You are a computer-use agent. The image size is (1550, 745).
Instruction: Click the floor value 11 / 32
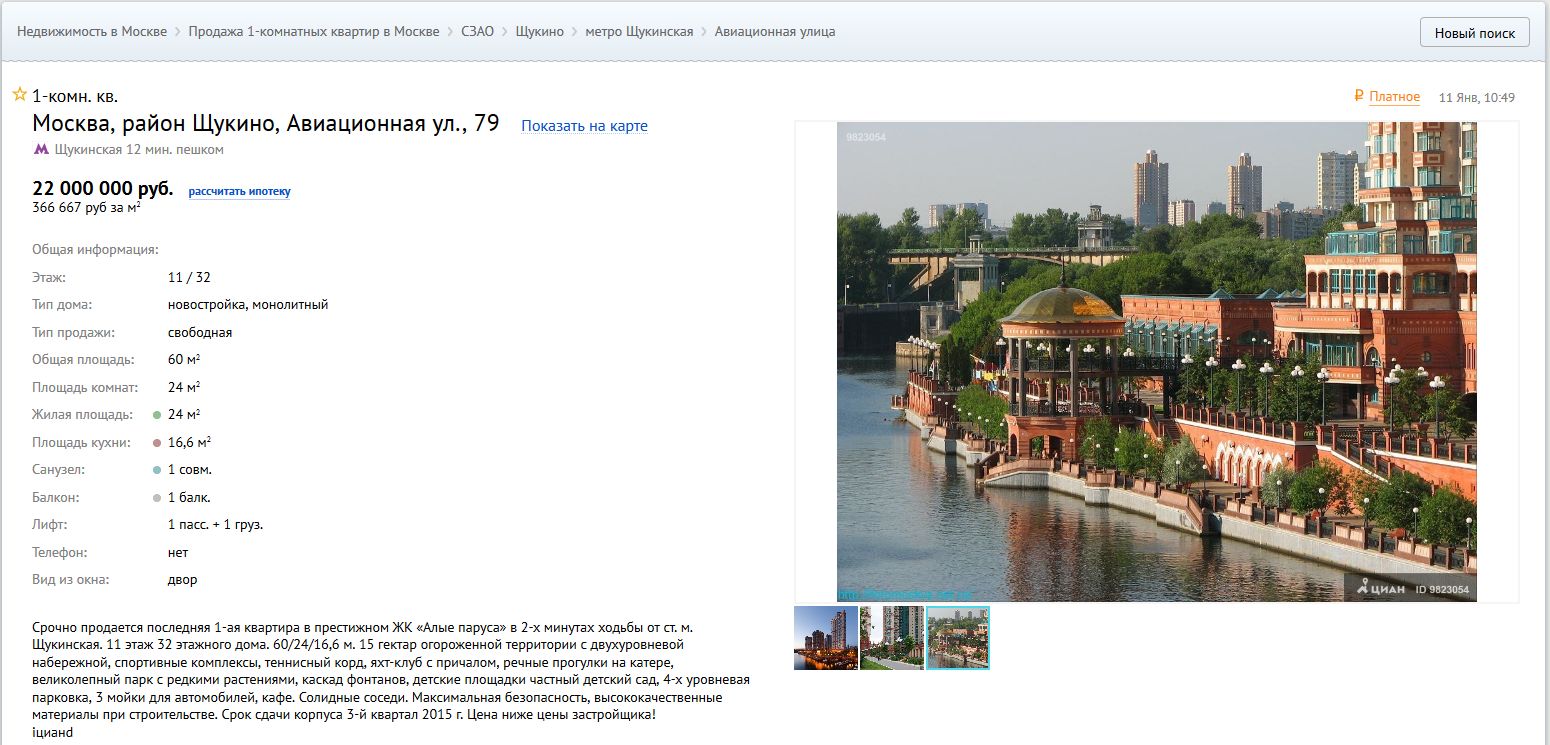189,277
